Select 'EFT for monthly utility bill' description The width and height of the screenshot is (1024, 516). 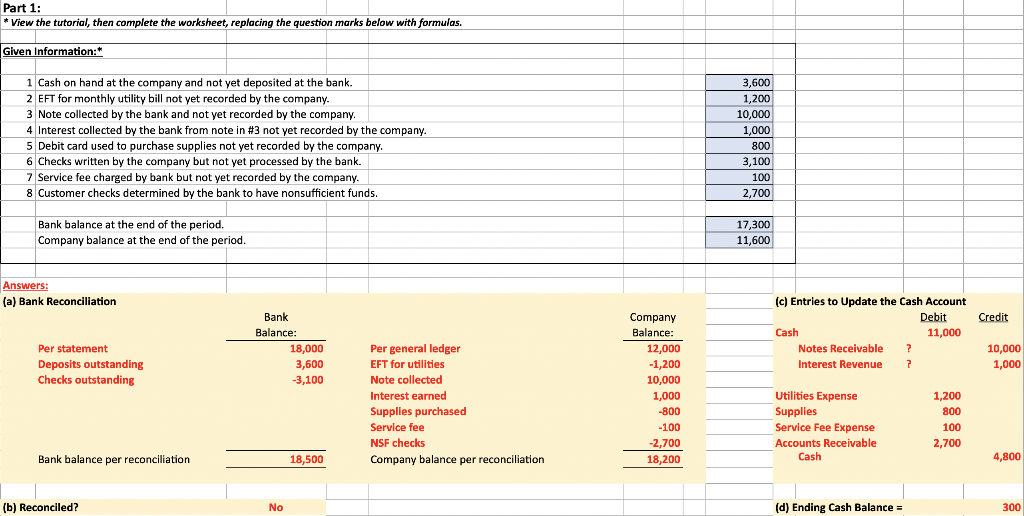[x=184, y=99]
